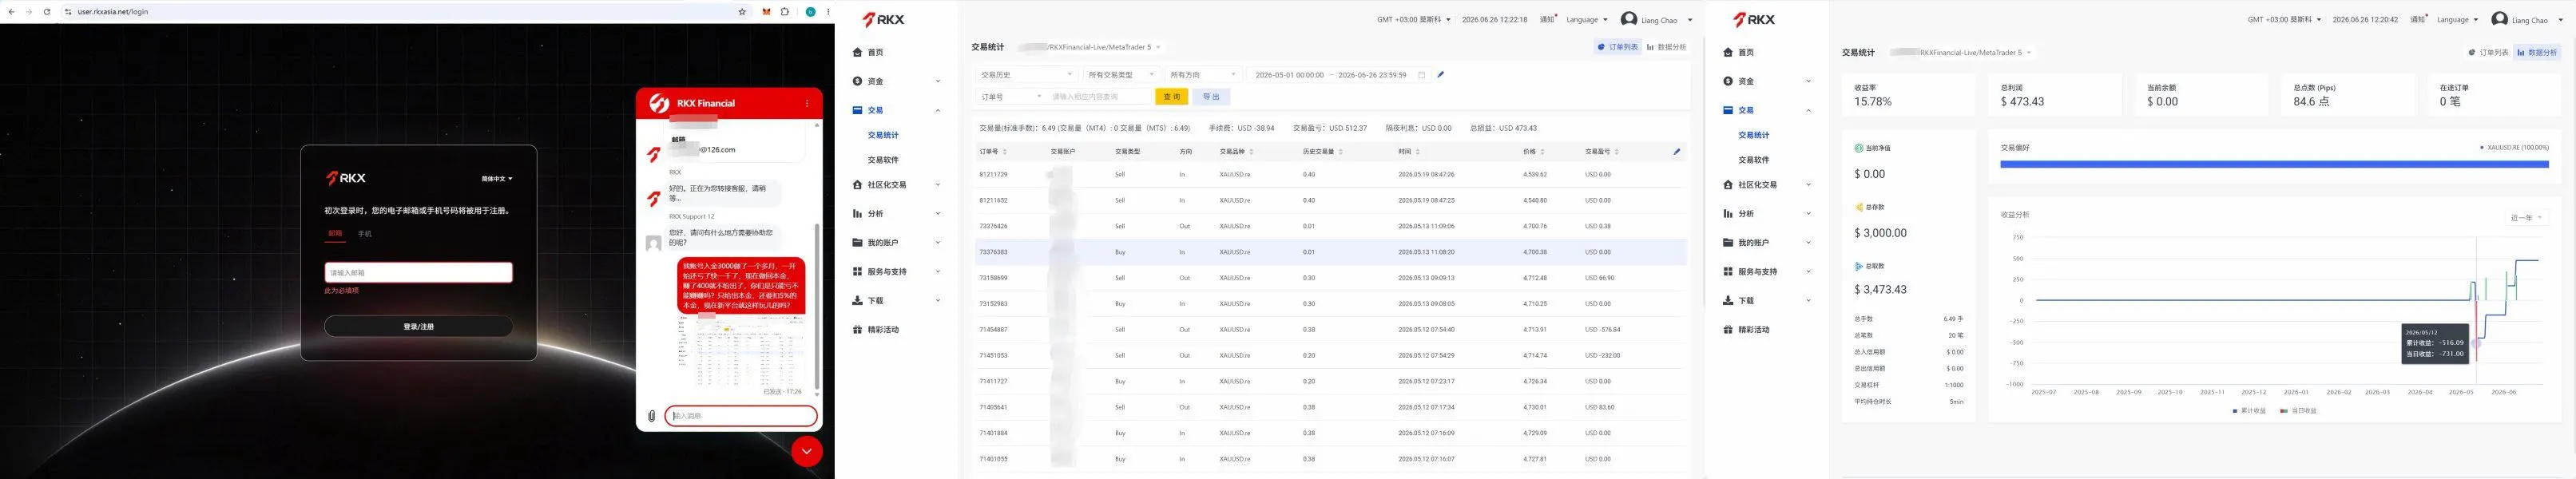Viewport: 2576px width, 479px height.
Task: Focus the 请输入邮箱 email input field
Action: pos(418,272)
